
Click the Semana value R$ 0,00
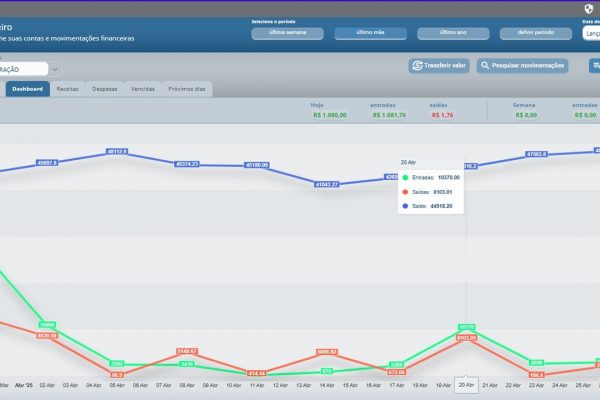point(526,115)
